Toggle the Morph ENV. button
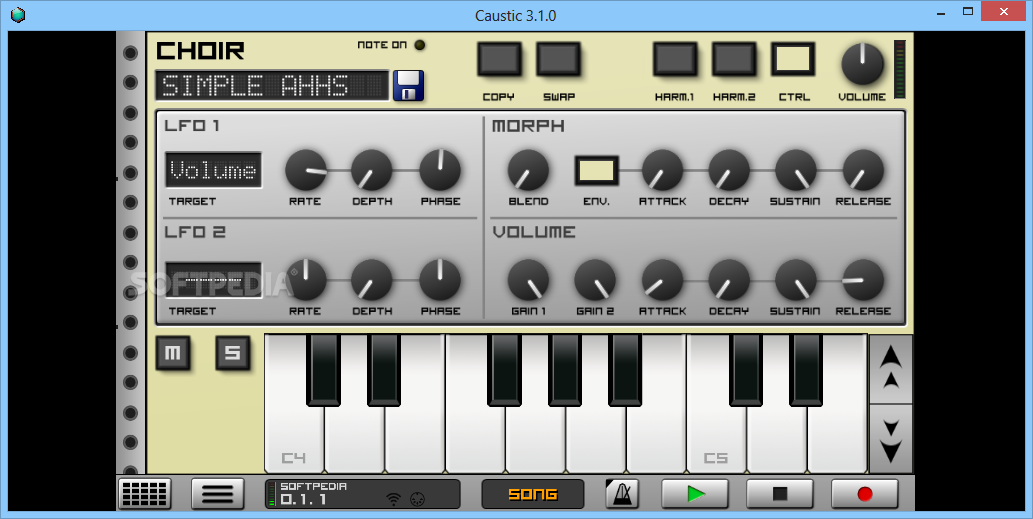1033x519 pixels. point(596,171)
